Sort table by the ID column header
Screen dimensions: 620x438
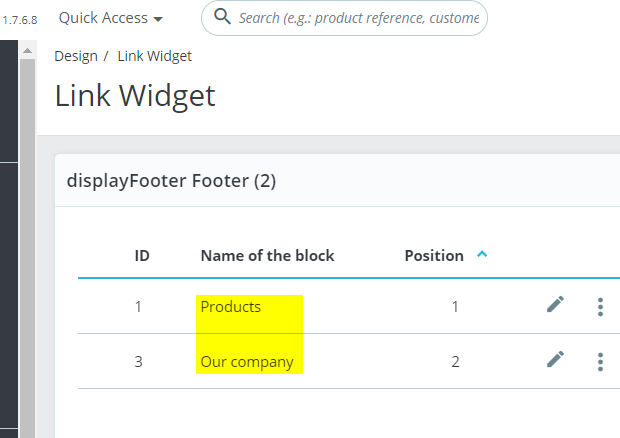142,255
